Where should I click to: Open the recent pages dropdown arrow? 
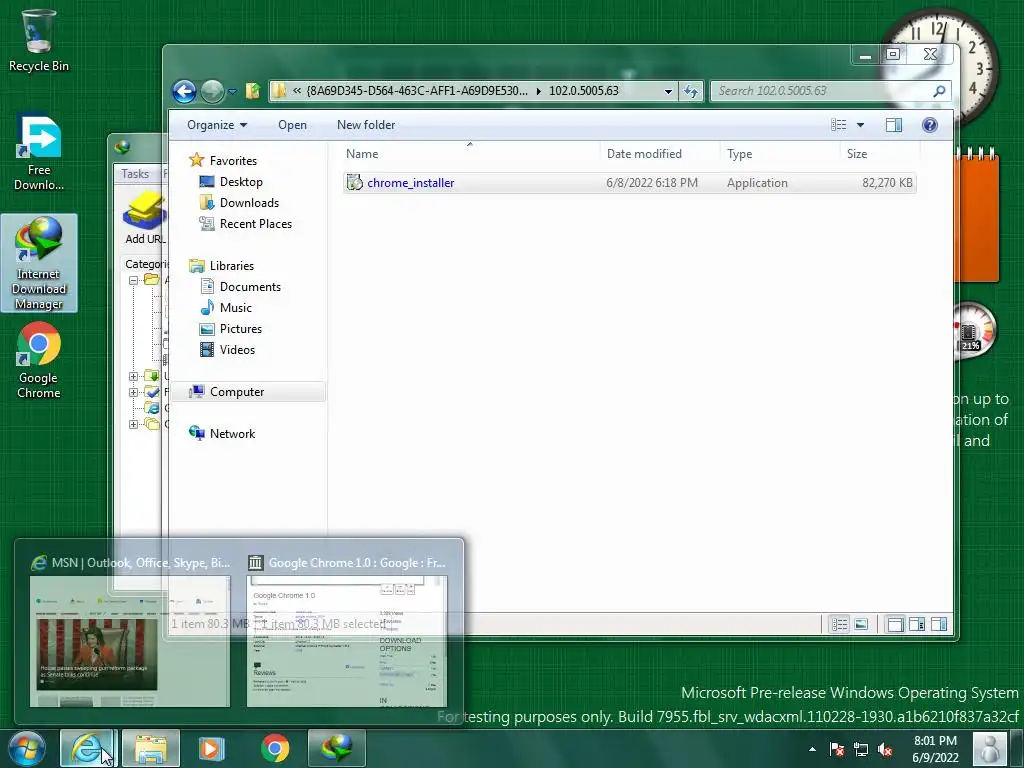(232, 91)
